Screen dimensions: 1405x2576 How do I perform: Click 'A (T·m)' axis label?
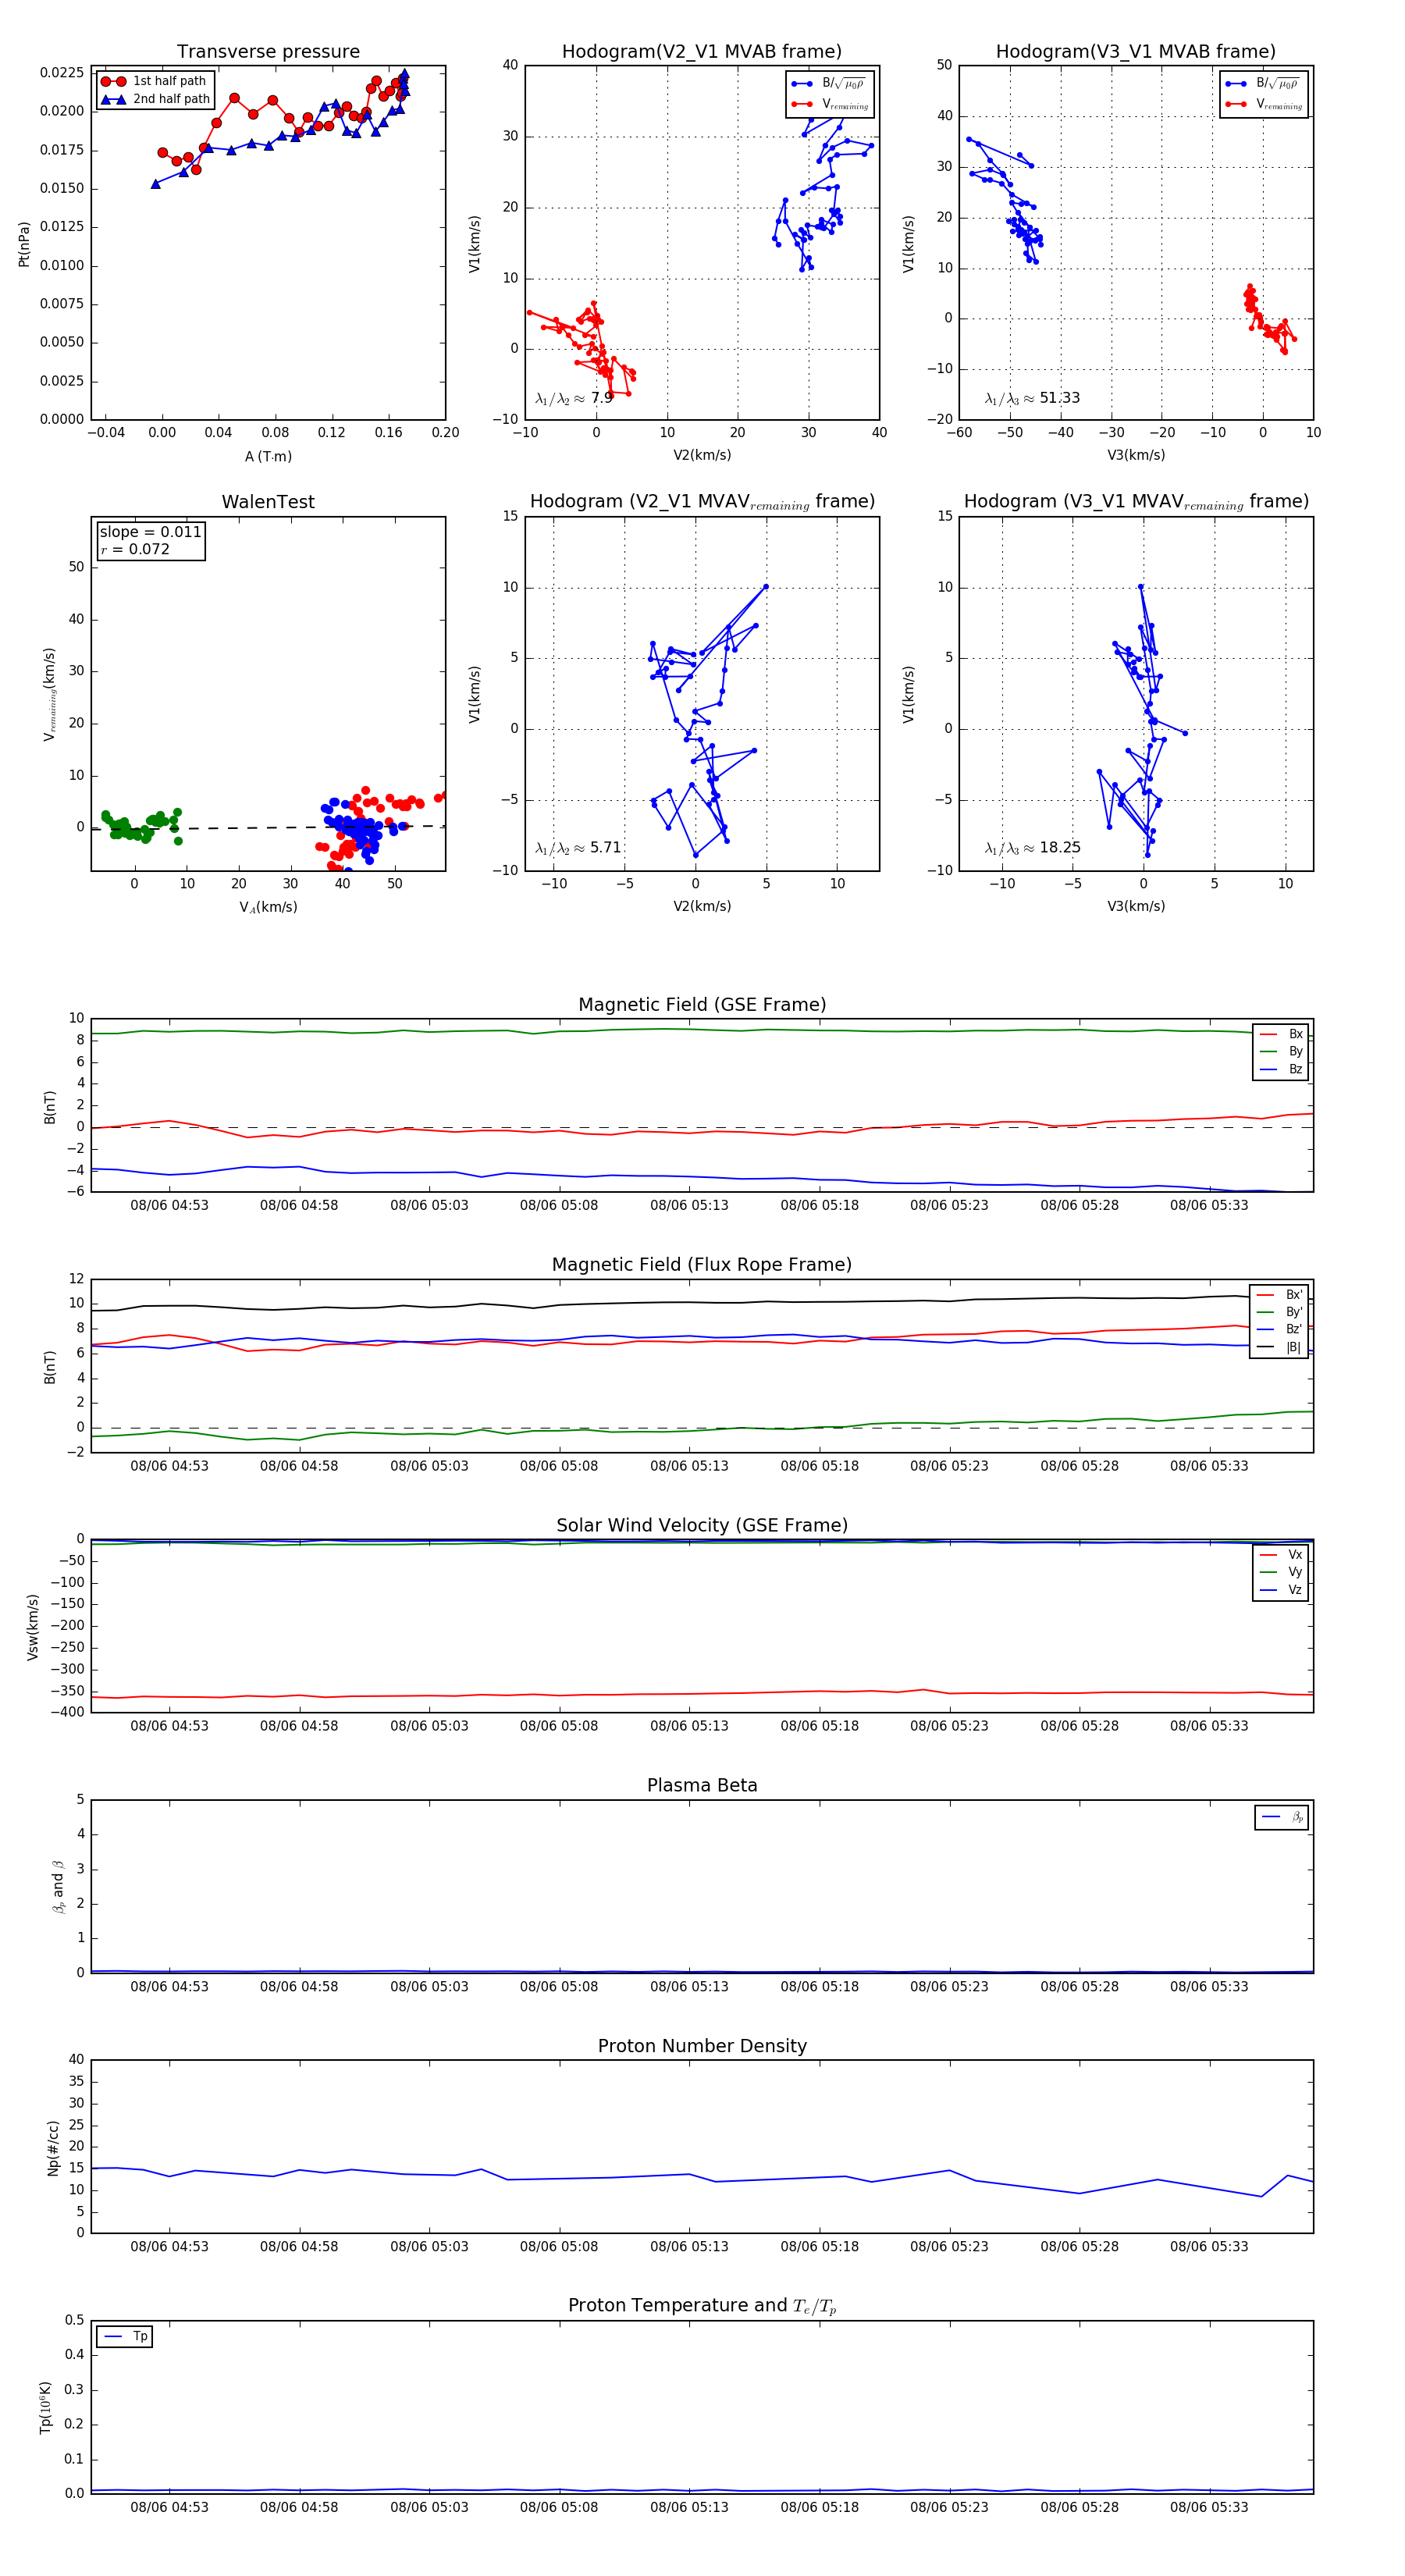coord(268,456)
